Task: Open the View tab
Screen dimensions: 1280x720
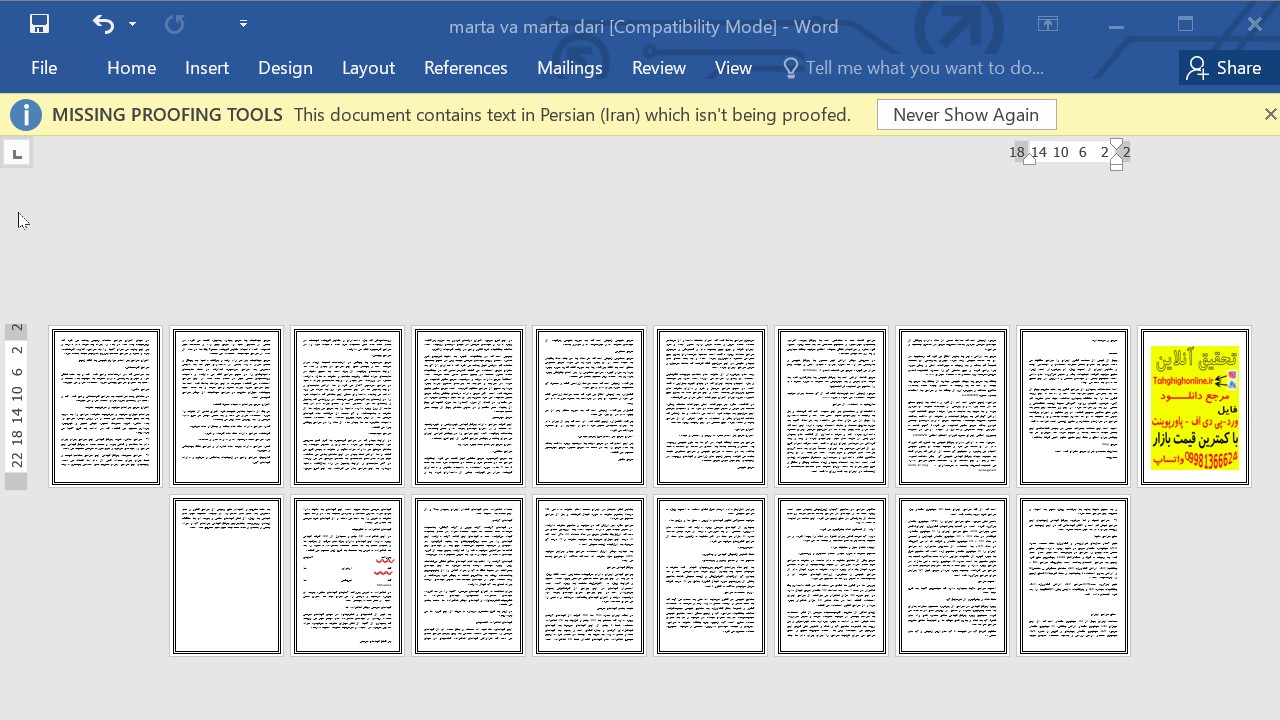Action: (x=733, y=68)
